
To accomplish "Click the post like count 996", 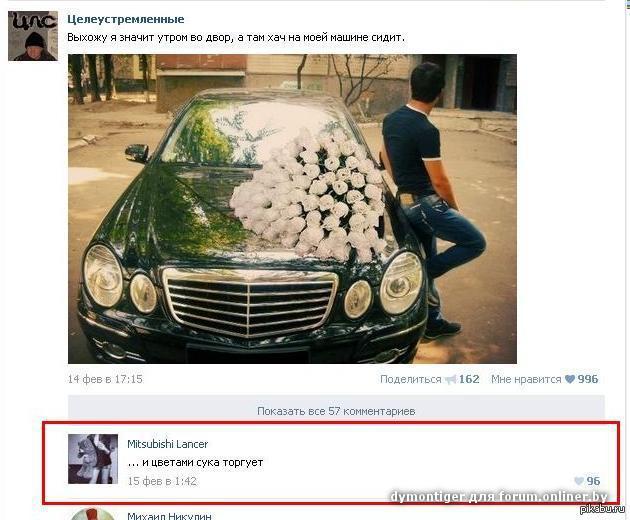I will (588, 379).
